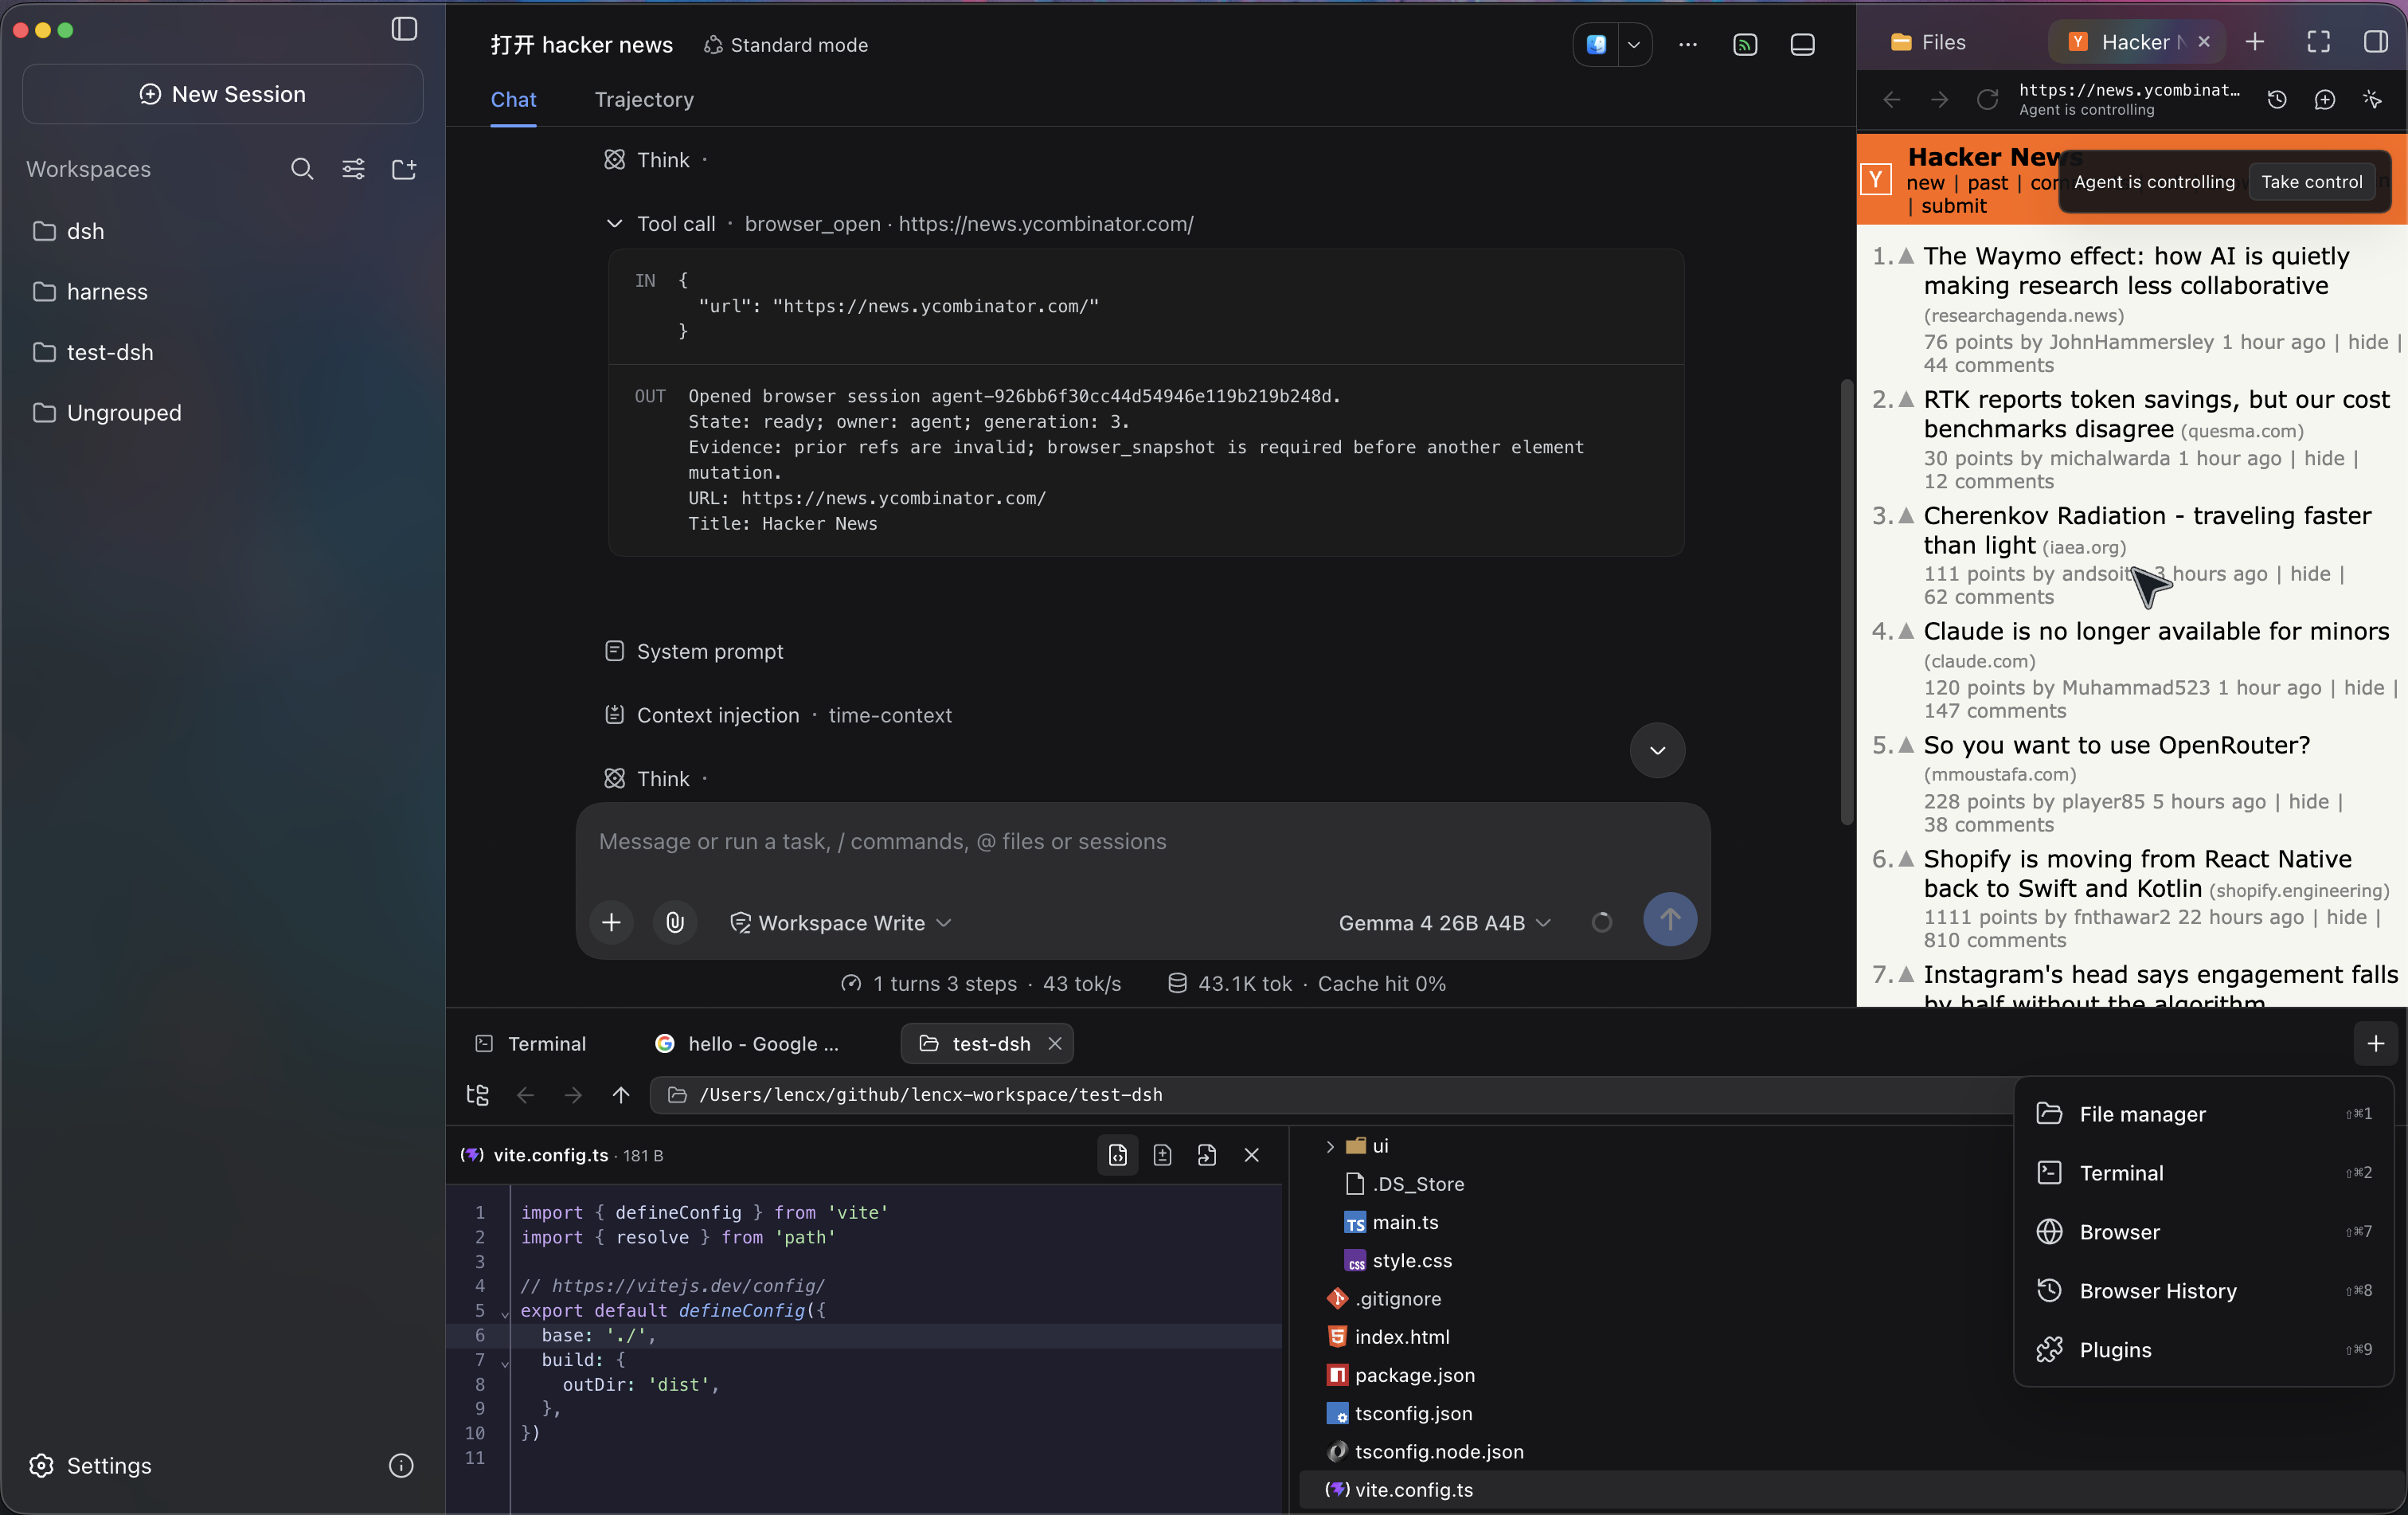Screen dimensions: 2408x1515
Task: Upvote the OpenRouter story
Action: [1907, 746]
